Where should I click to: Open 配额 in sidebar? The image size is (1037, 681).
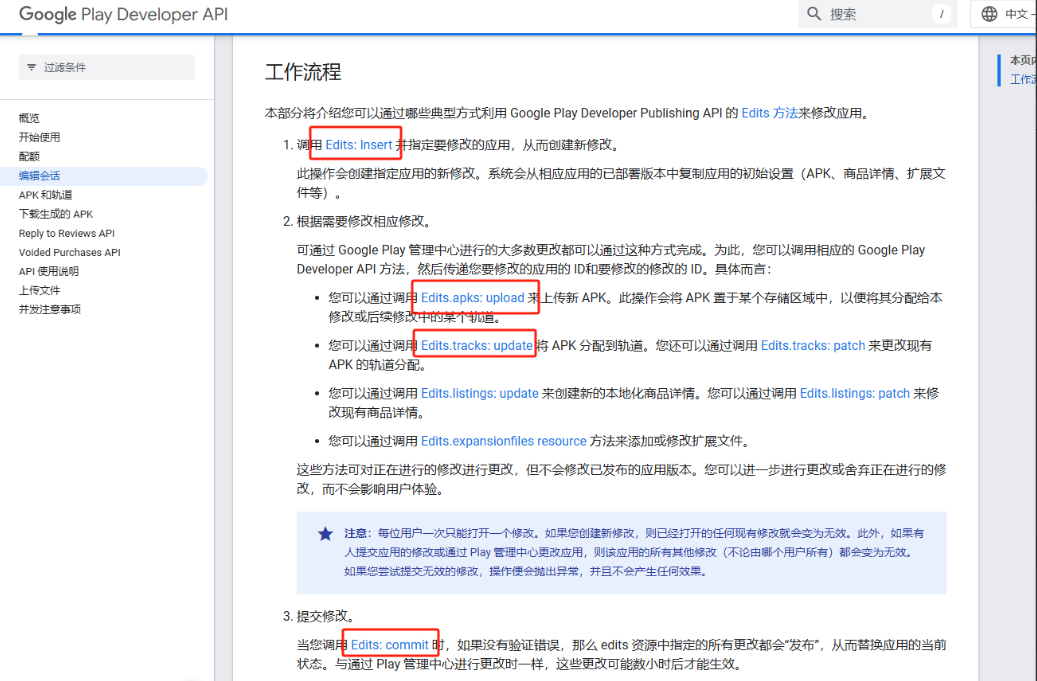(x=29, y=156)
